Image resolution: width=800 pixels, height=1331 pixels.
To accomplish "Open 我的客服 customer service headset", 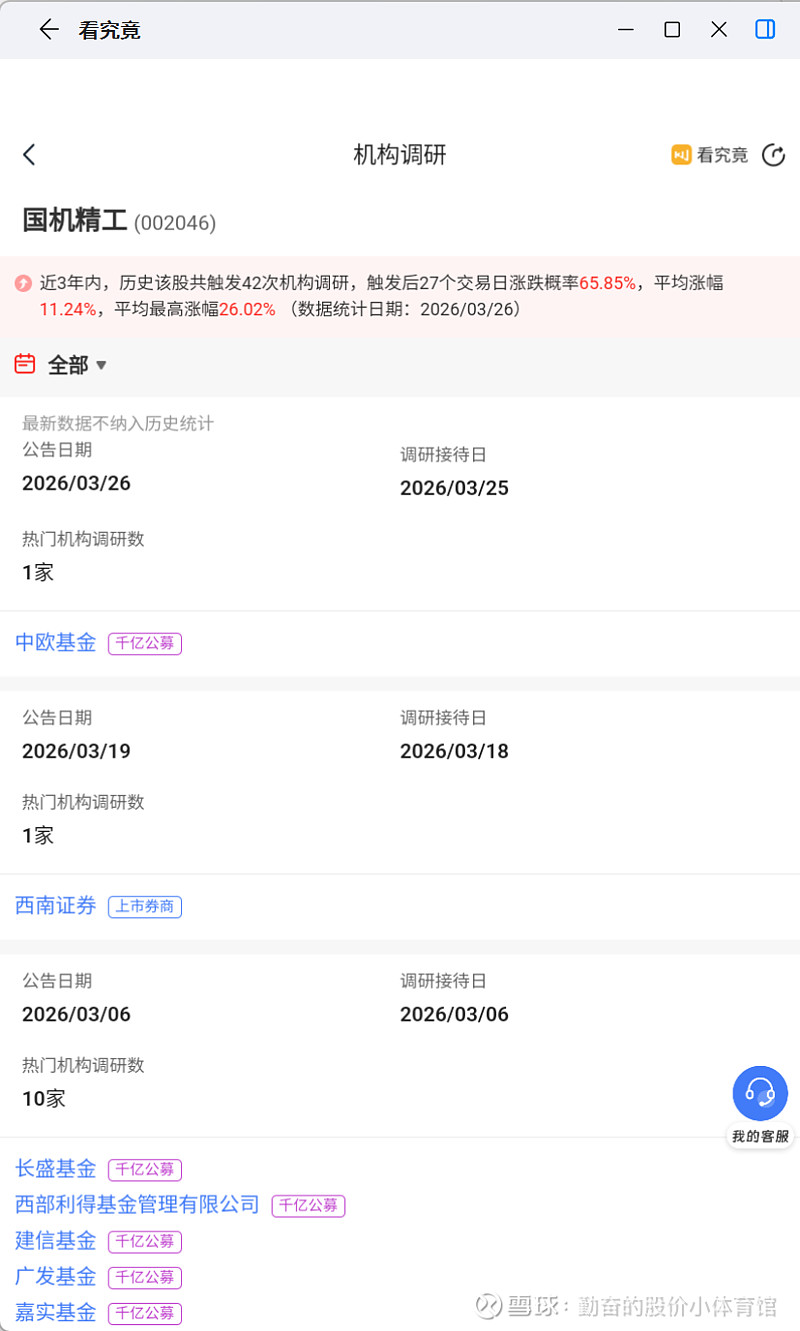I will pos(760,1093).
